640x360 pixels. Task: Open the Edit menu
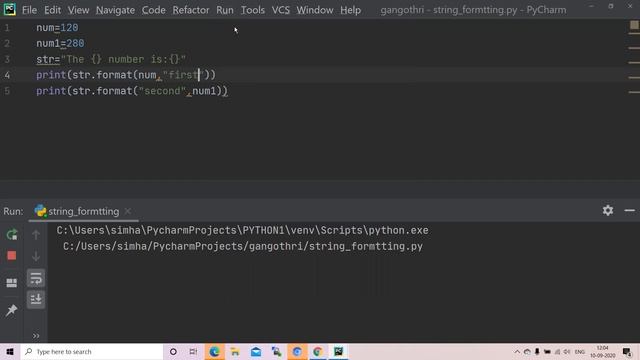coord(52,10)
